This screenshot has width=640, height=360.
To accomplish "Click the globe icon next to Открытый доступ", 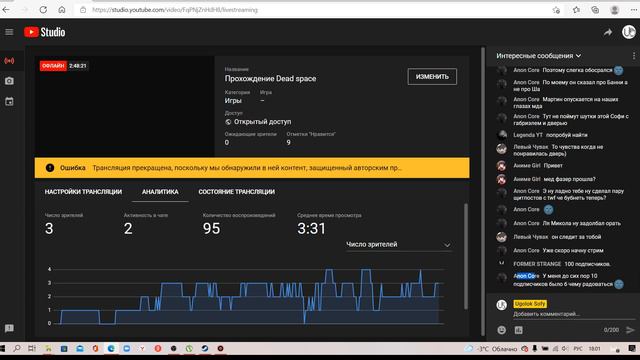I will click(228, 122).
